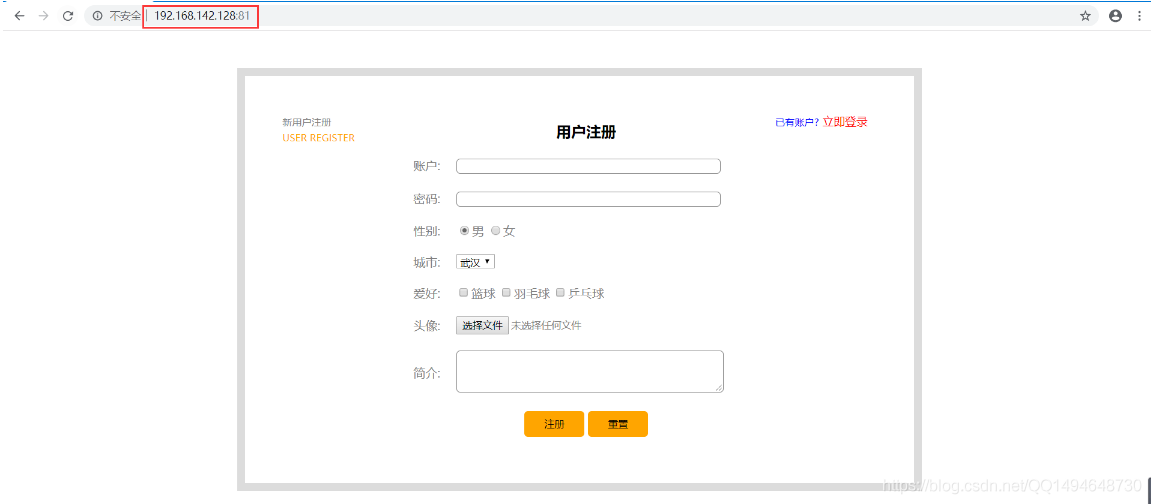Click inside the 简介 textarea
The image size is (1151, 504).
point(590,371)
